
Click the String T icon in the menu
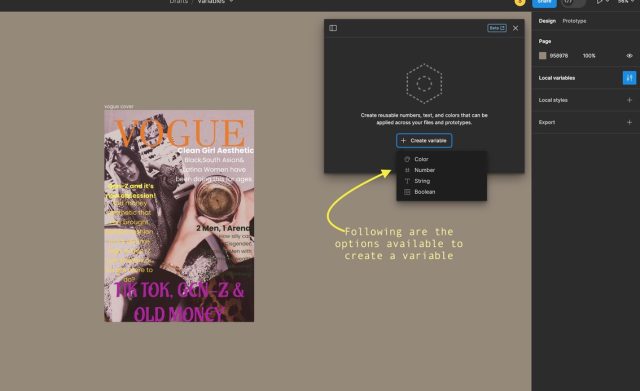(x=407, y=181)
